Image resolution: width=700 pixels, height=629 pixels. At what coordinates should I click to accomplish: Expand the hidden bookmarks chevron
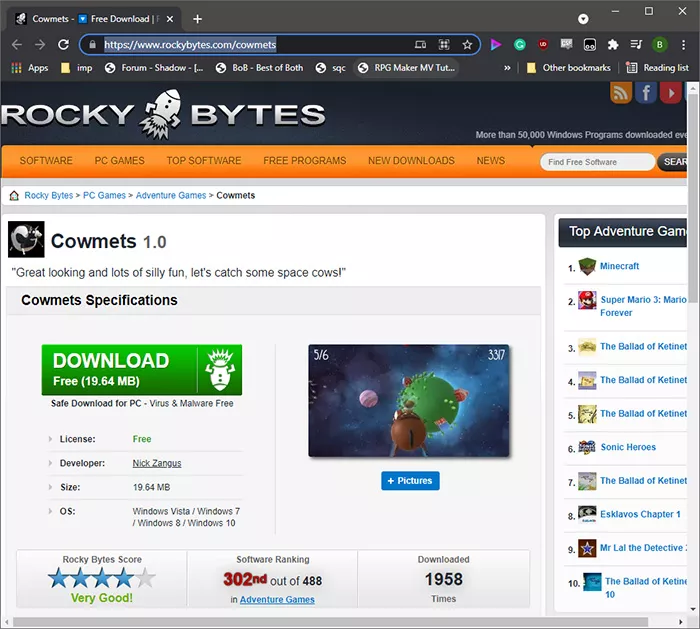point(507,68)
